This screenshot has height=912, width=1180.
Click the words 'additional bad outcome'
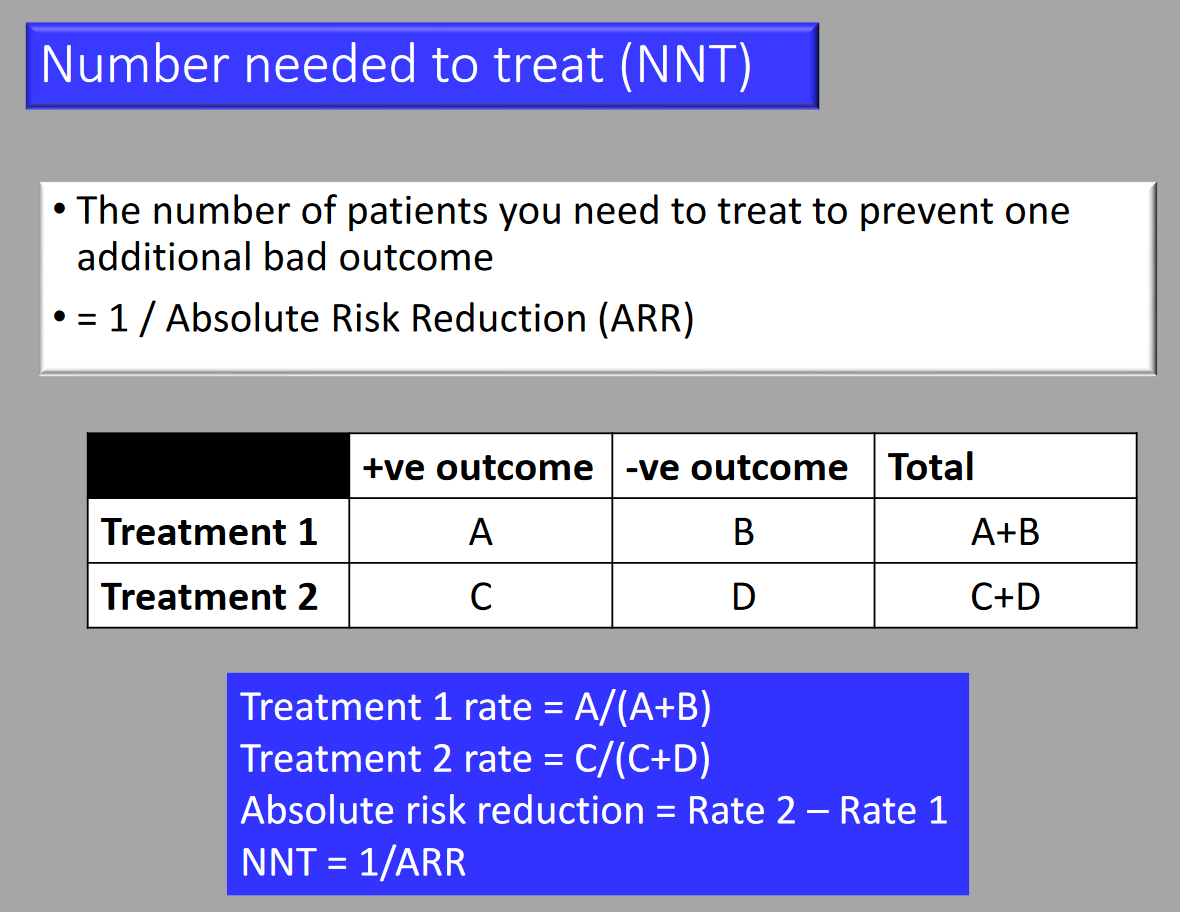285,257
